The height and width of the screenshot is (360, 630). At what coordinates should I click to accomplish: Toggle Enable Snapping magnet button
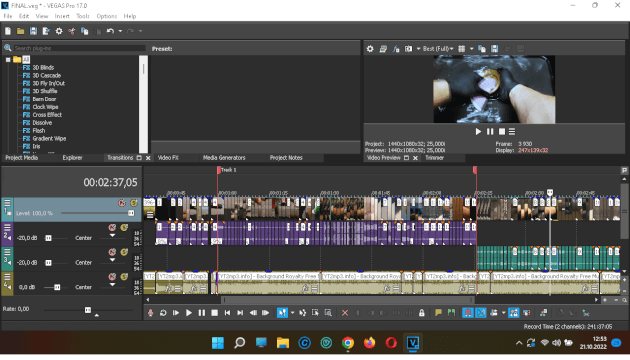468,313
